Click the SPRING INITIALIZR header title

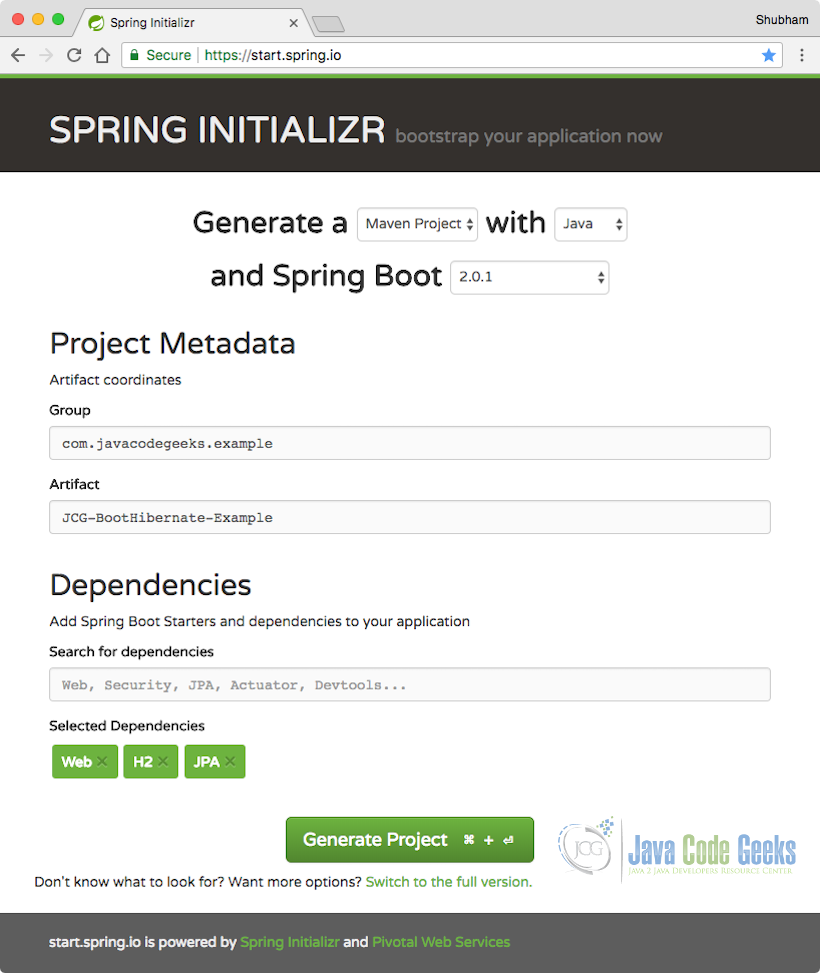pyautogui.click(x=217, y=130)
